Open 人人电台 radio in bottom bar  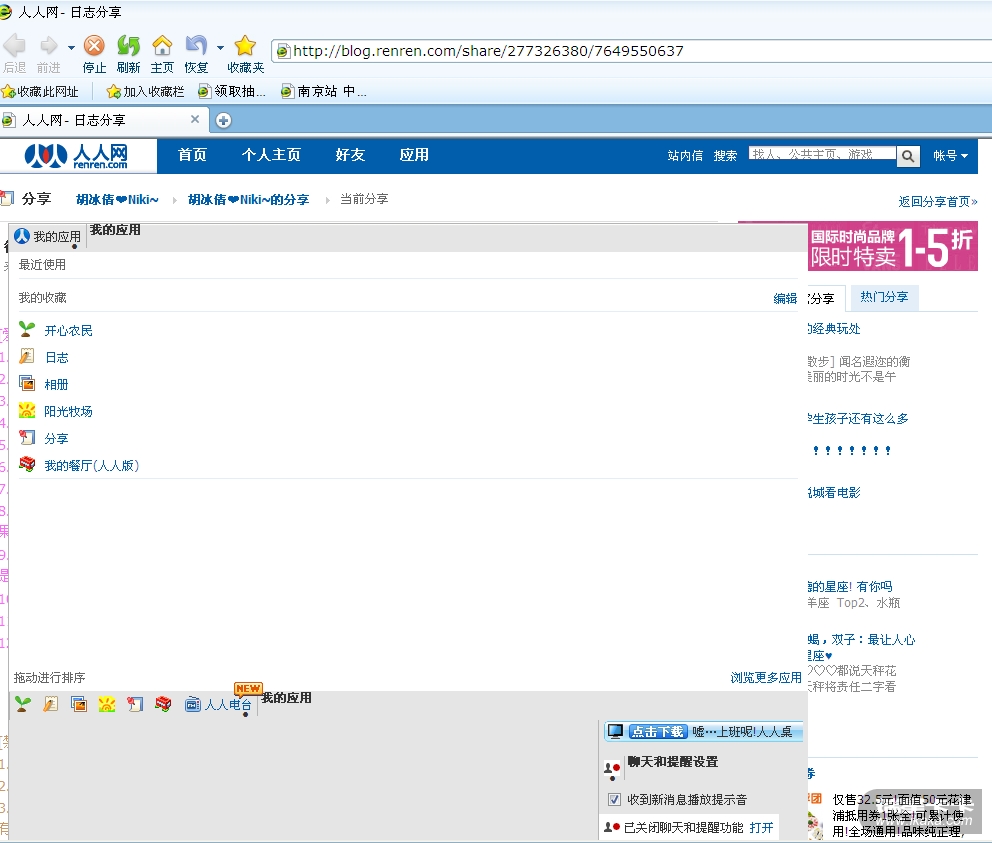click(218, 704)
